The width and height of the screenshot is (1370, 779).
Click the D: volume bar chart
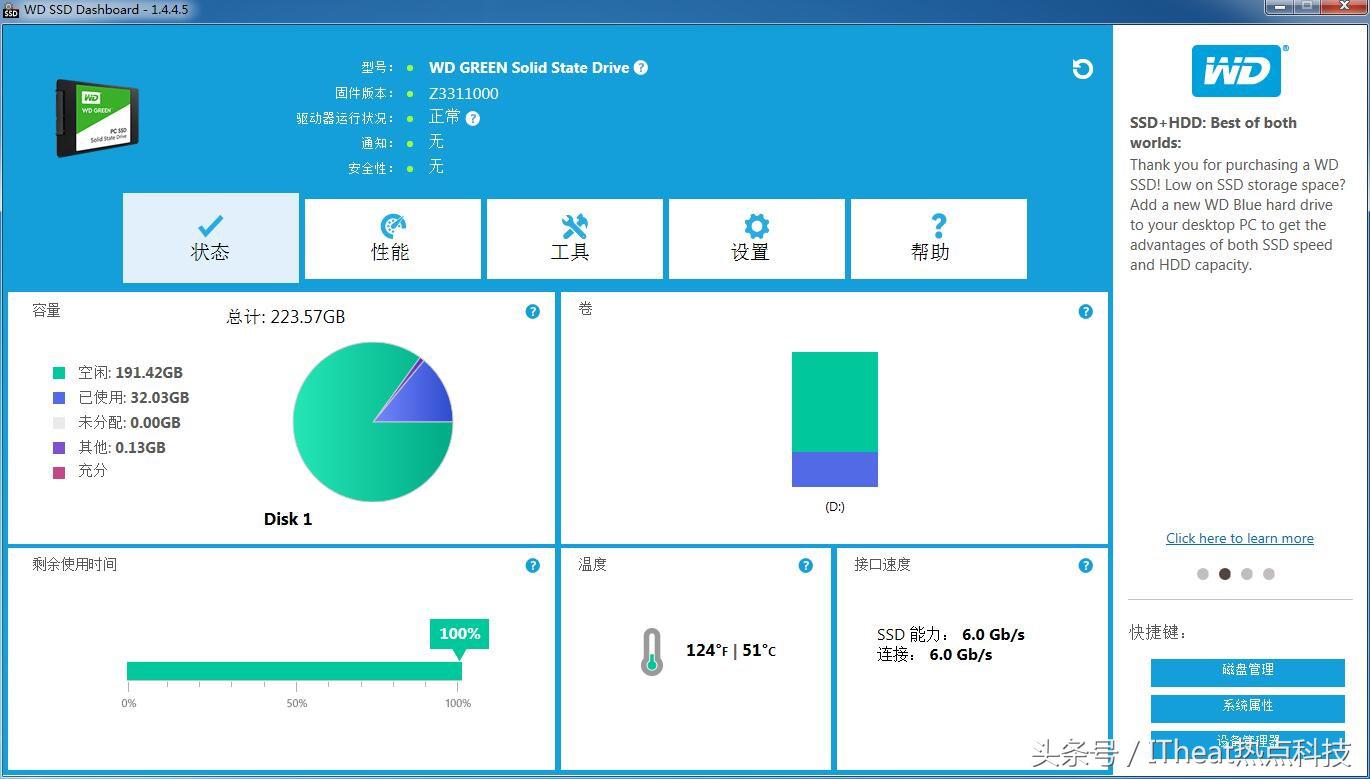(x=834, y=418)
